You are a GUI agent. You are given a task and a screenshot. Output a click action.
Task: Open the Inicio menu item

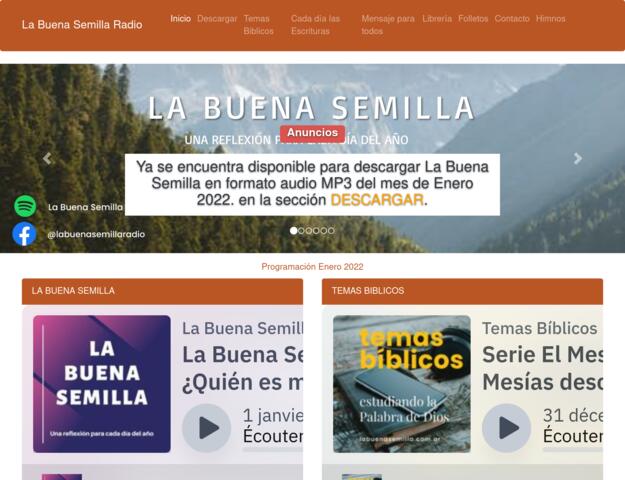tap(180, 18)
